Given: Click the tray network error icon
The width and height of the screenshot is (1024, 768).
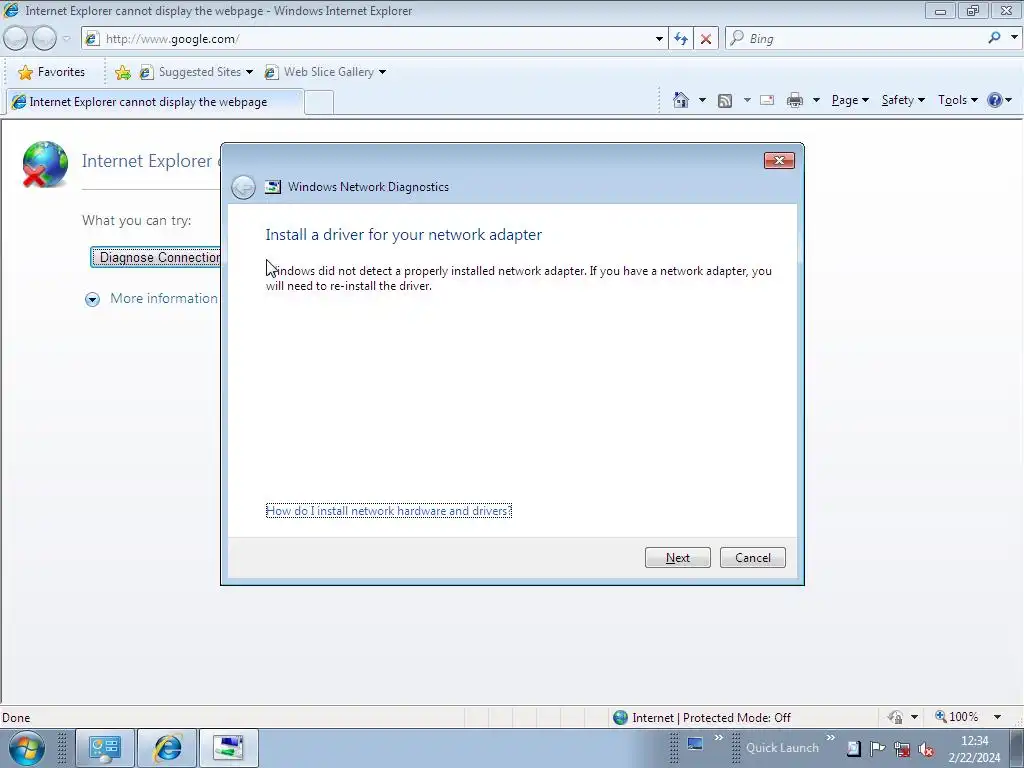Looking at the screenshot, I should [x=903, y=749].
